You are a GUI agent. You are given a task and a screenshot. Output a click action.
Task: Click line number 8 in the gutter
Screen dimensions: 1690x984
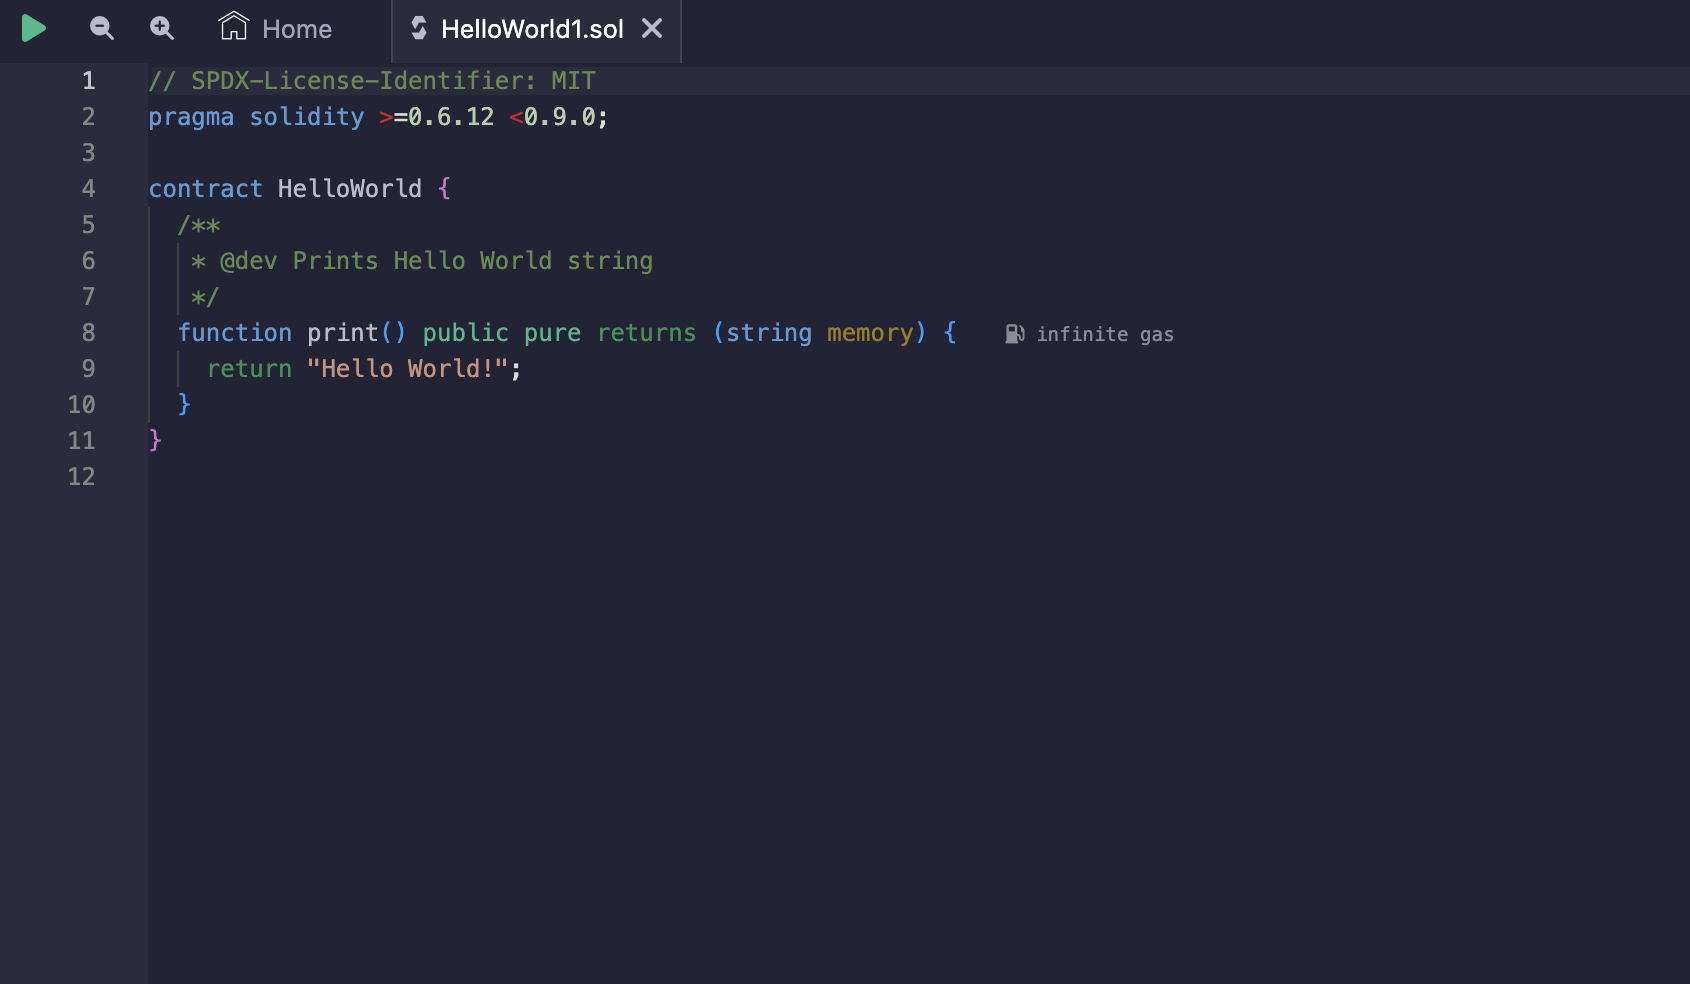88,333
